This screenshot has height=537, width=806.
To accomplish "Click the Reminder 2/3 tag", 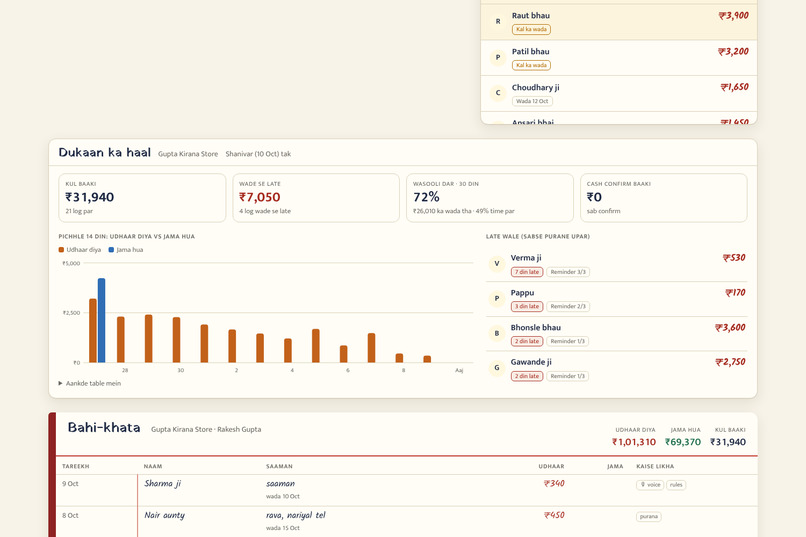I will [568, 306].
